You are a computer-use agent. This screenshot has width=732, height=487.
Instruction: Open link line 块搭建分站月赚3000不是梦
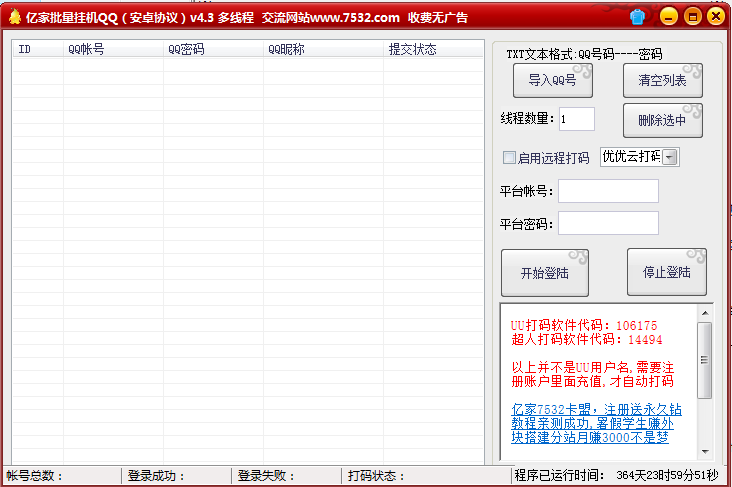point(590,438)
